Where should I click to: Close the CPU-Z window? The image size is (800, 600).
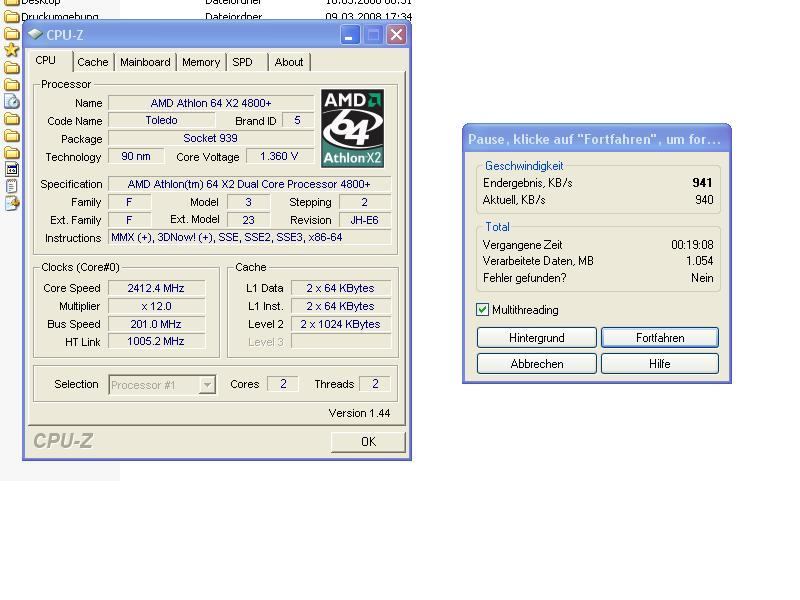point(396,35)
